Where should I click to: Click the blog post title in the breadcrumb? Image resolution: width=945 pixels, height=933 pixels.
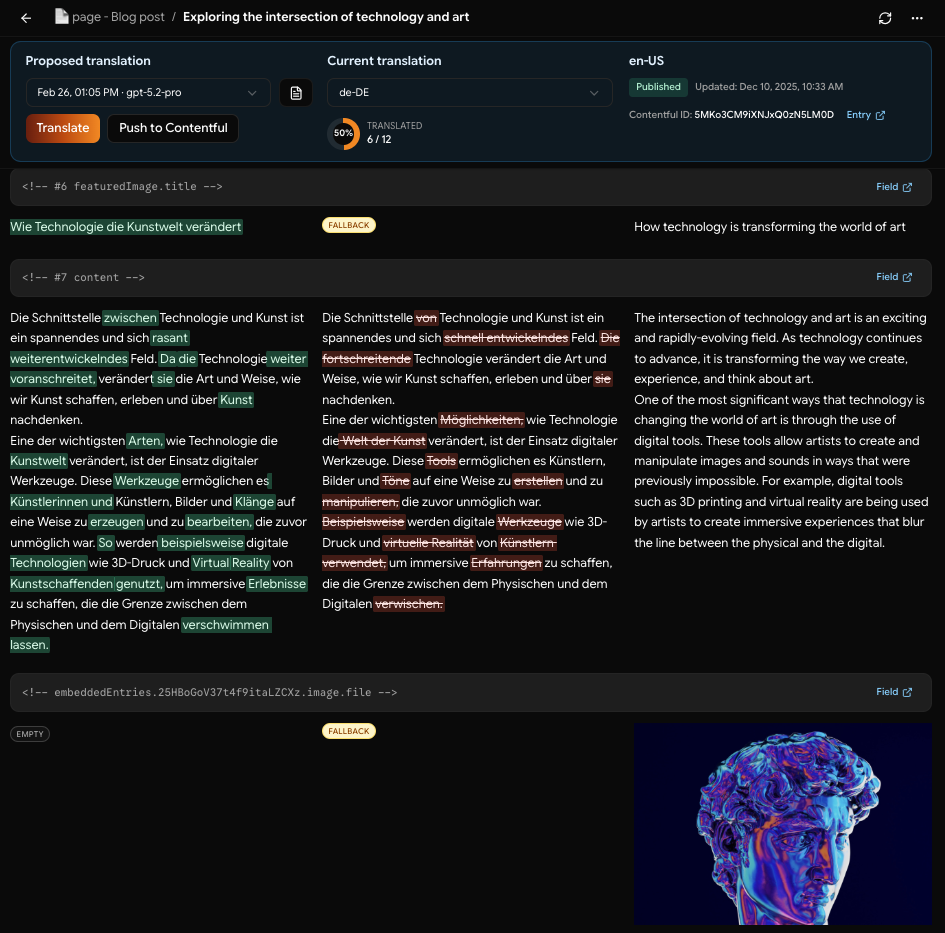pyautogui.click(x=326, y=17)
